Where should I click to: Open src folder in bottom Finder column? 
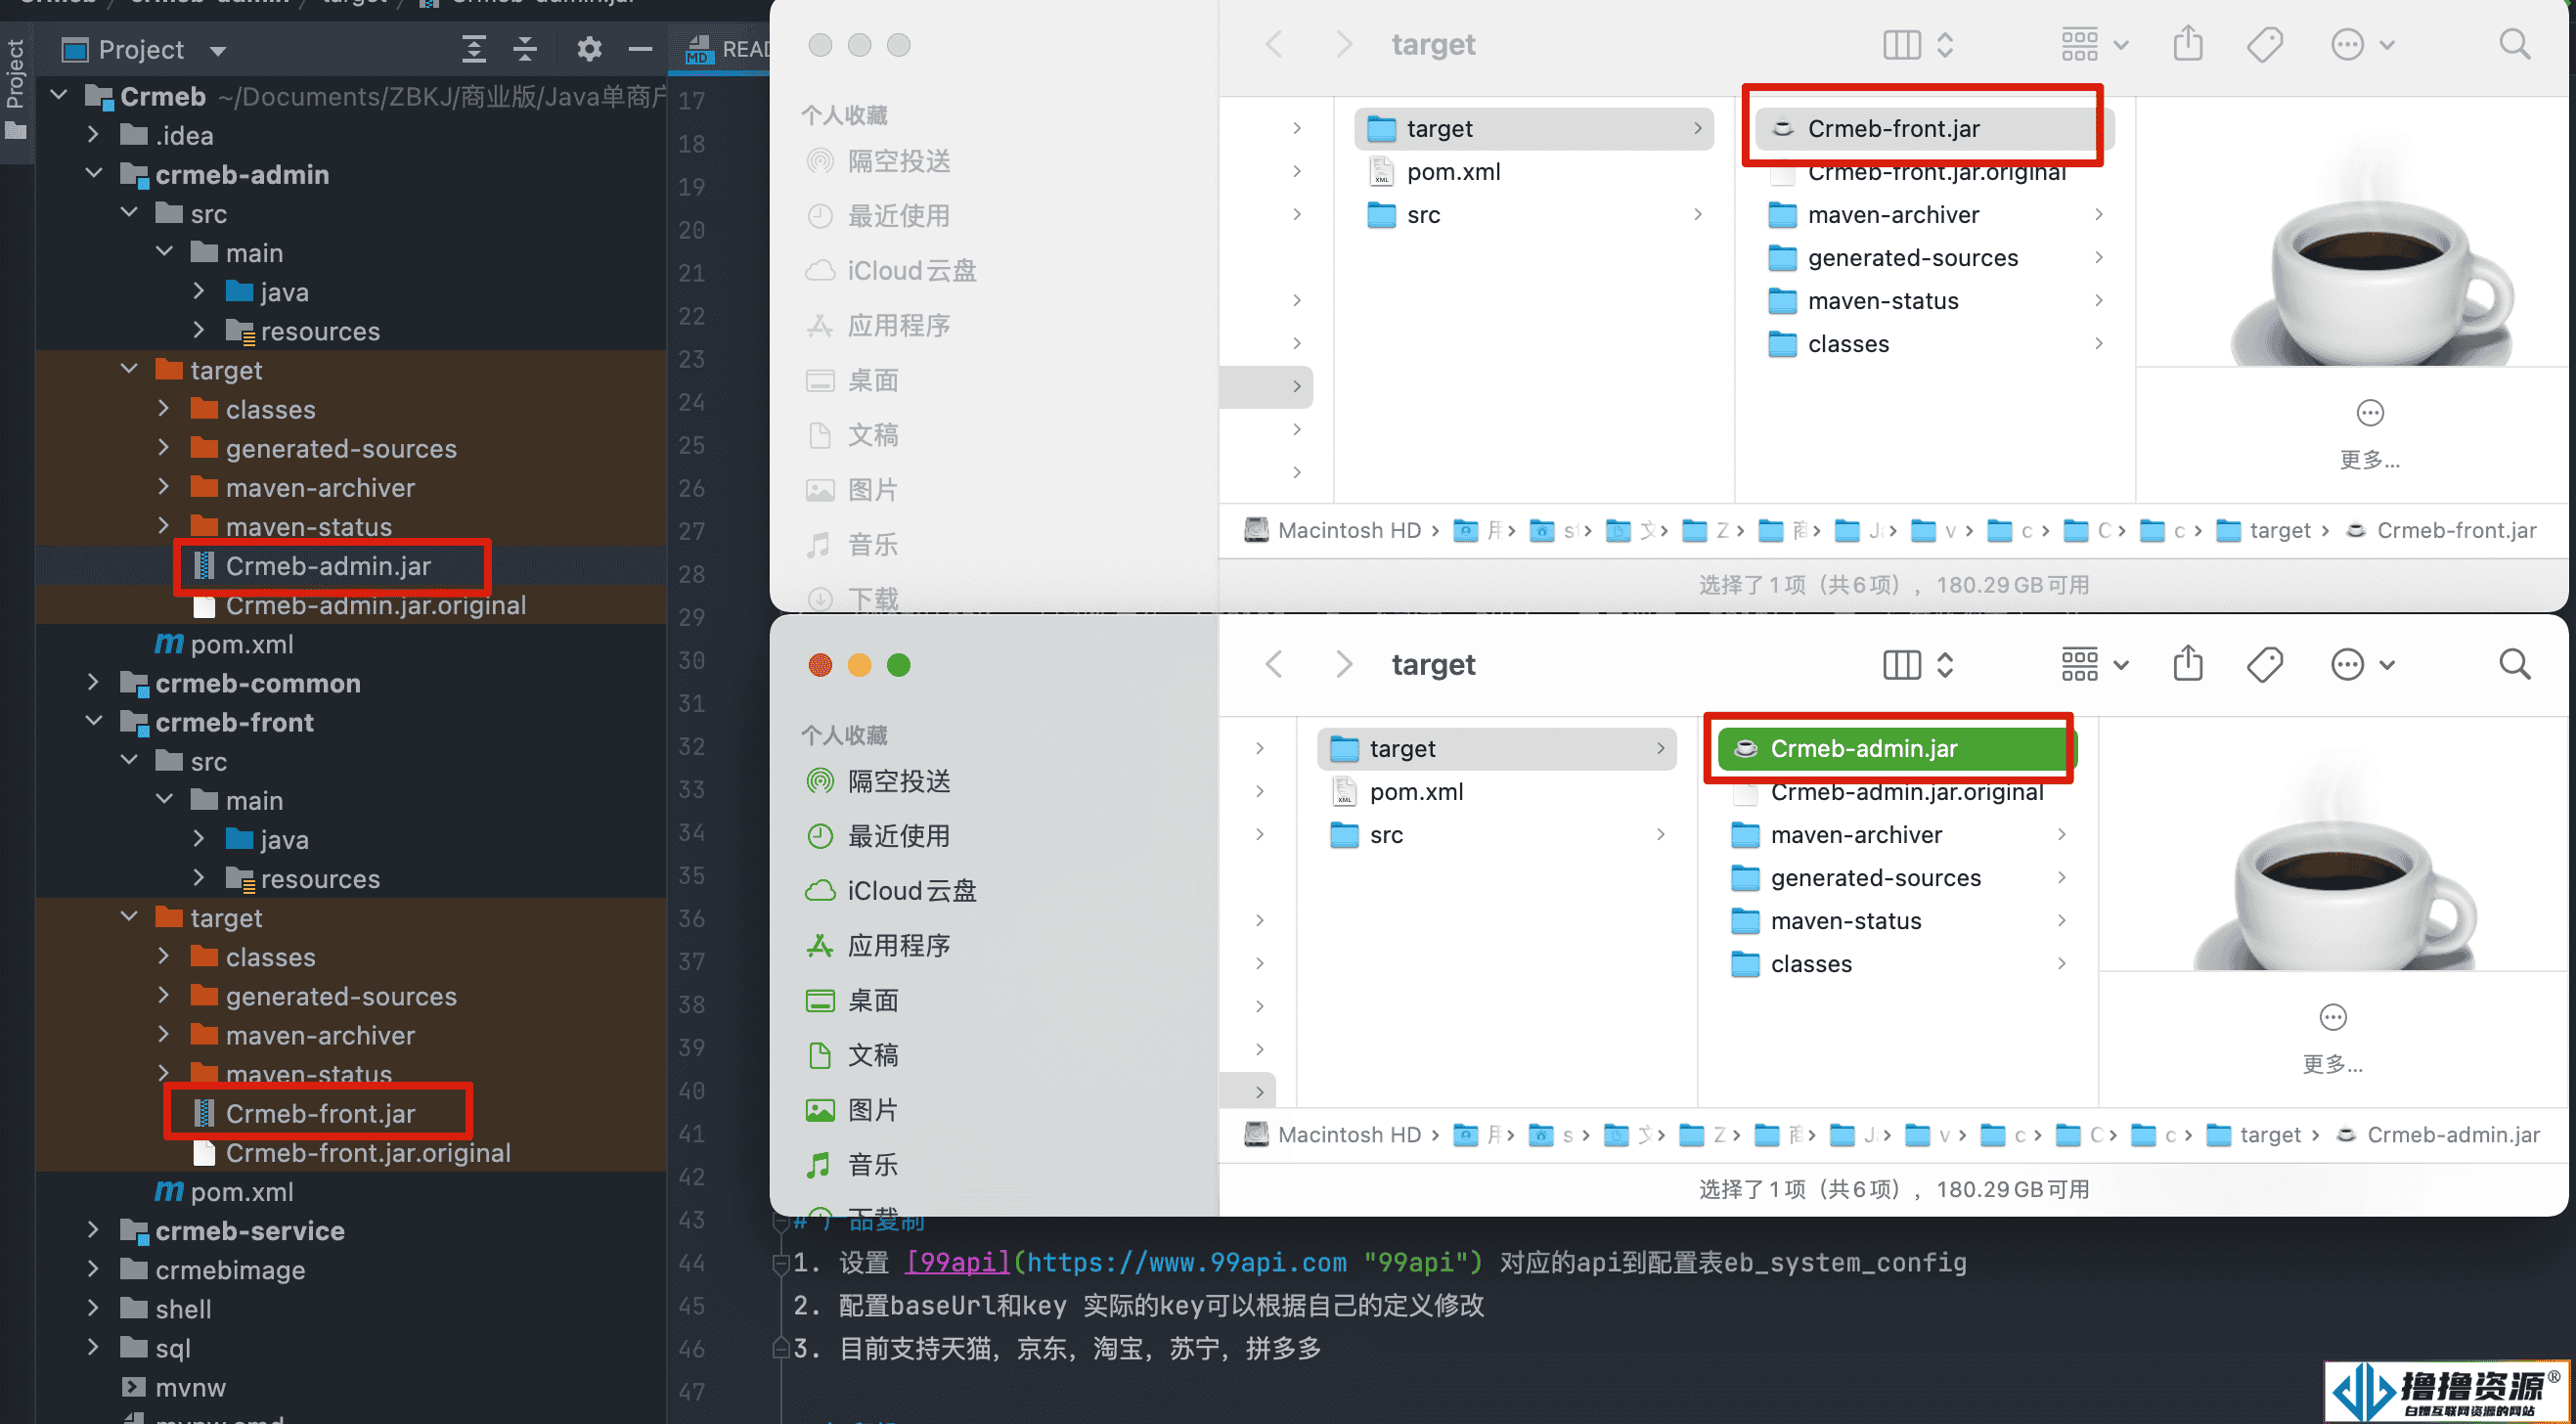pyautogui.click(x=1496, y=834)
